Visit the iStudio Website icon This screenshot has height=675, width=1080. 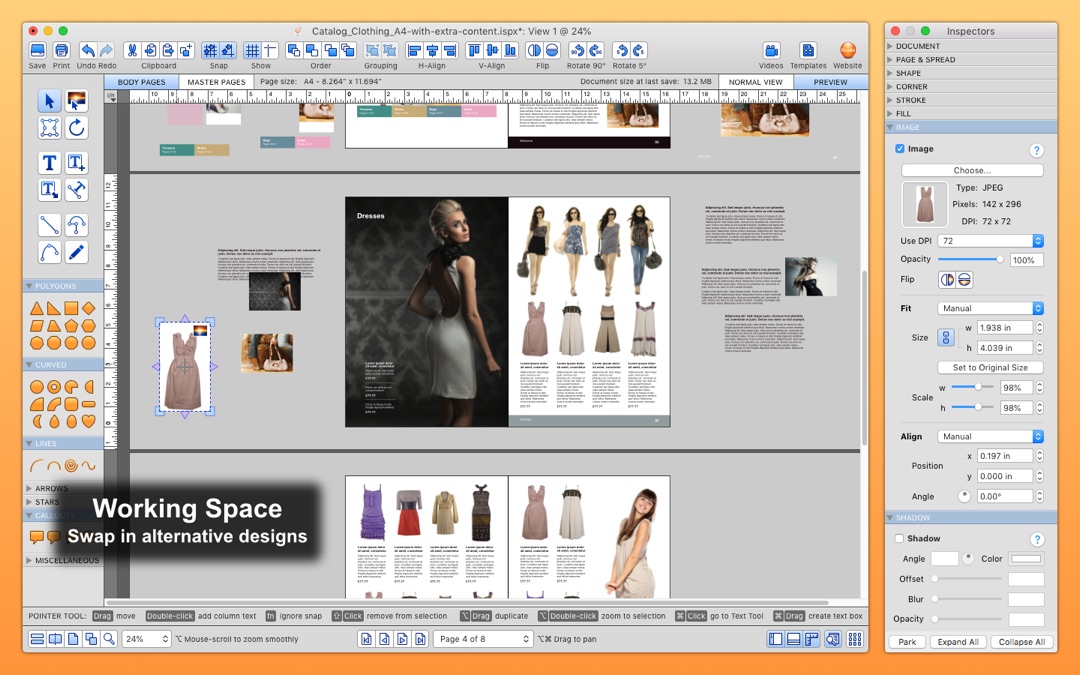848,50
